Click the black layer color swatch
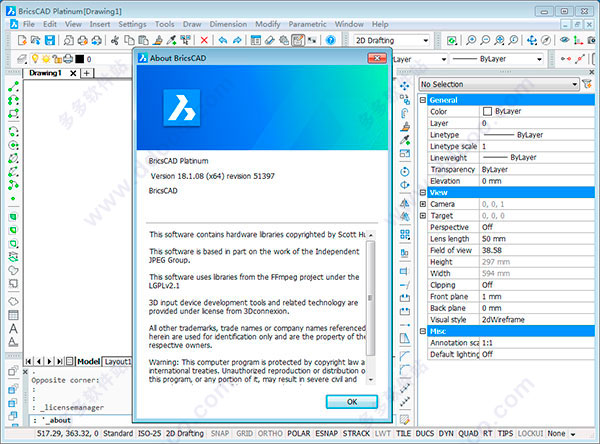This screenshot has width=600, height=444. click(80, 59)
